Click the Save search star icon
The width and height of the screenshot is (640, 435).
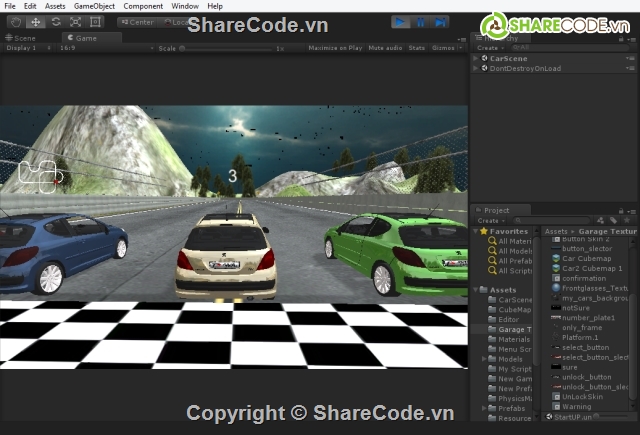coord(627,220)
